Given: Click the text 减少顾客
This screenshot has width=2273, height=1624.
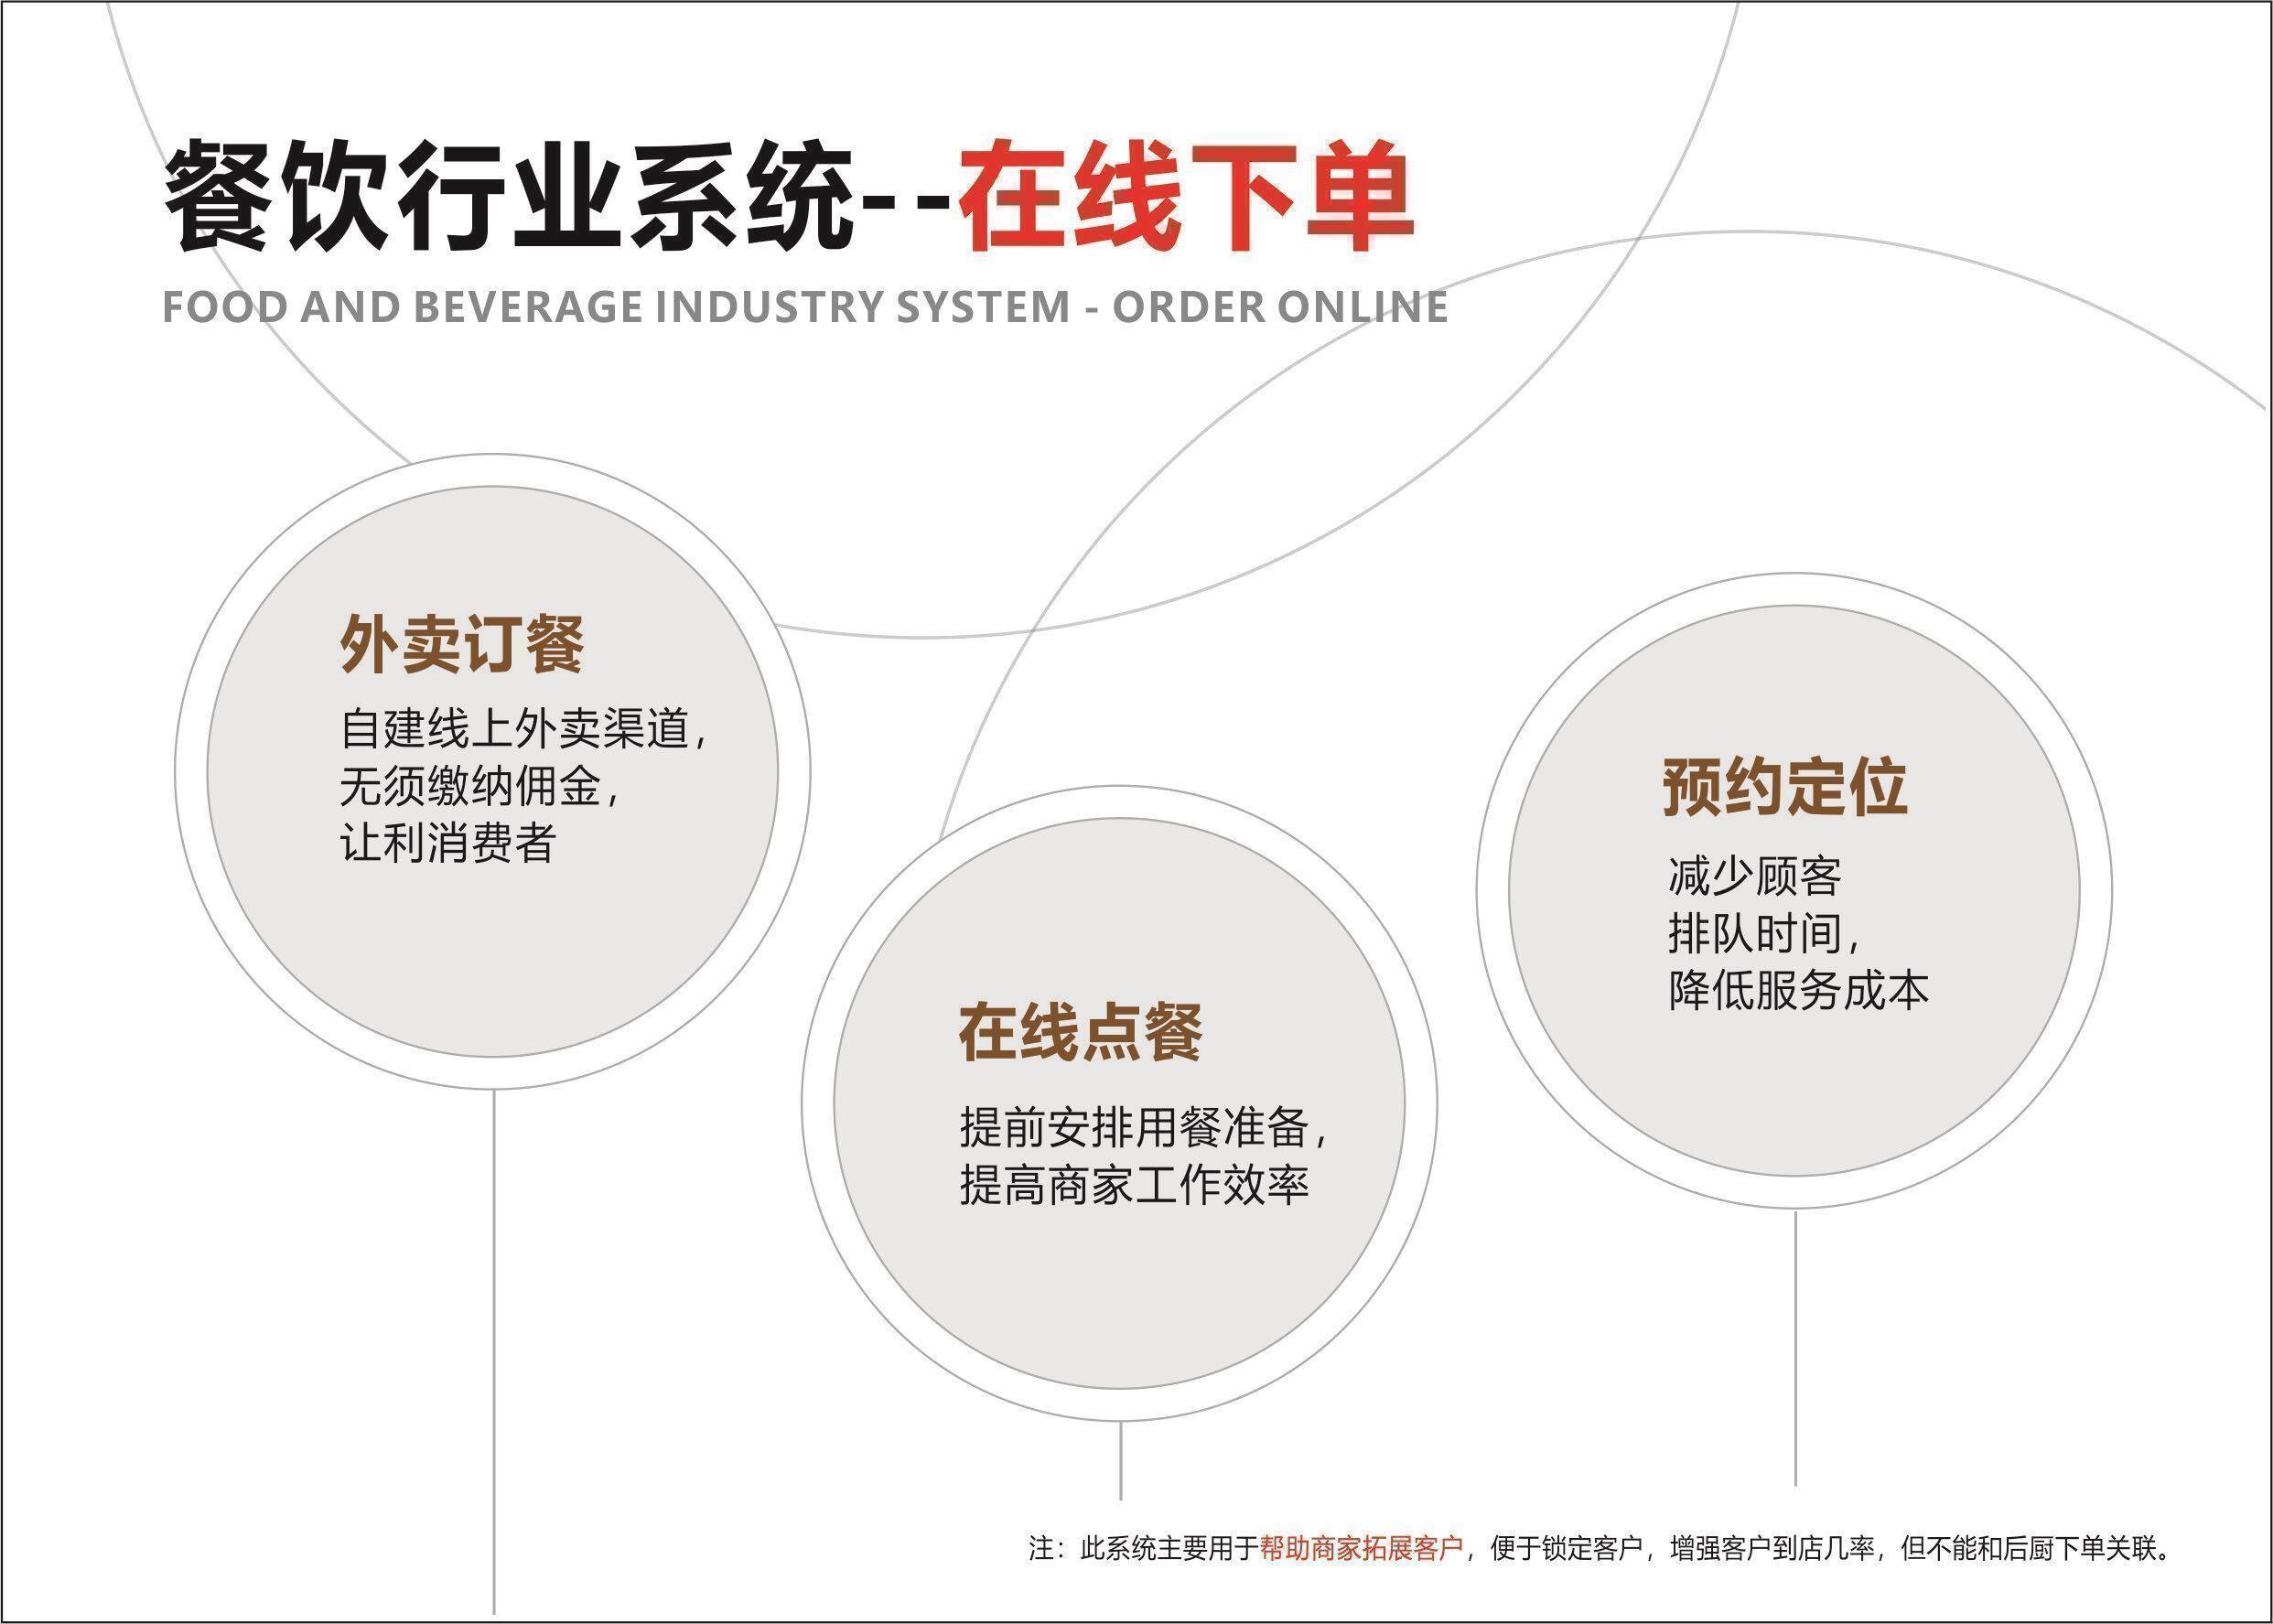Looking at the screenshot, I should [x=1755, y=877].
